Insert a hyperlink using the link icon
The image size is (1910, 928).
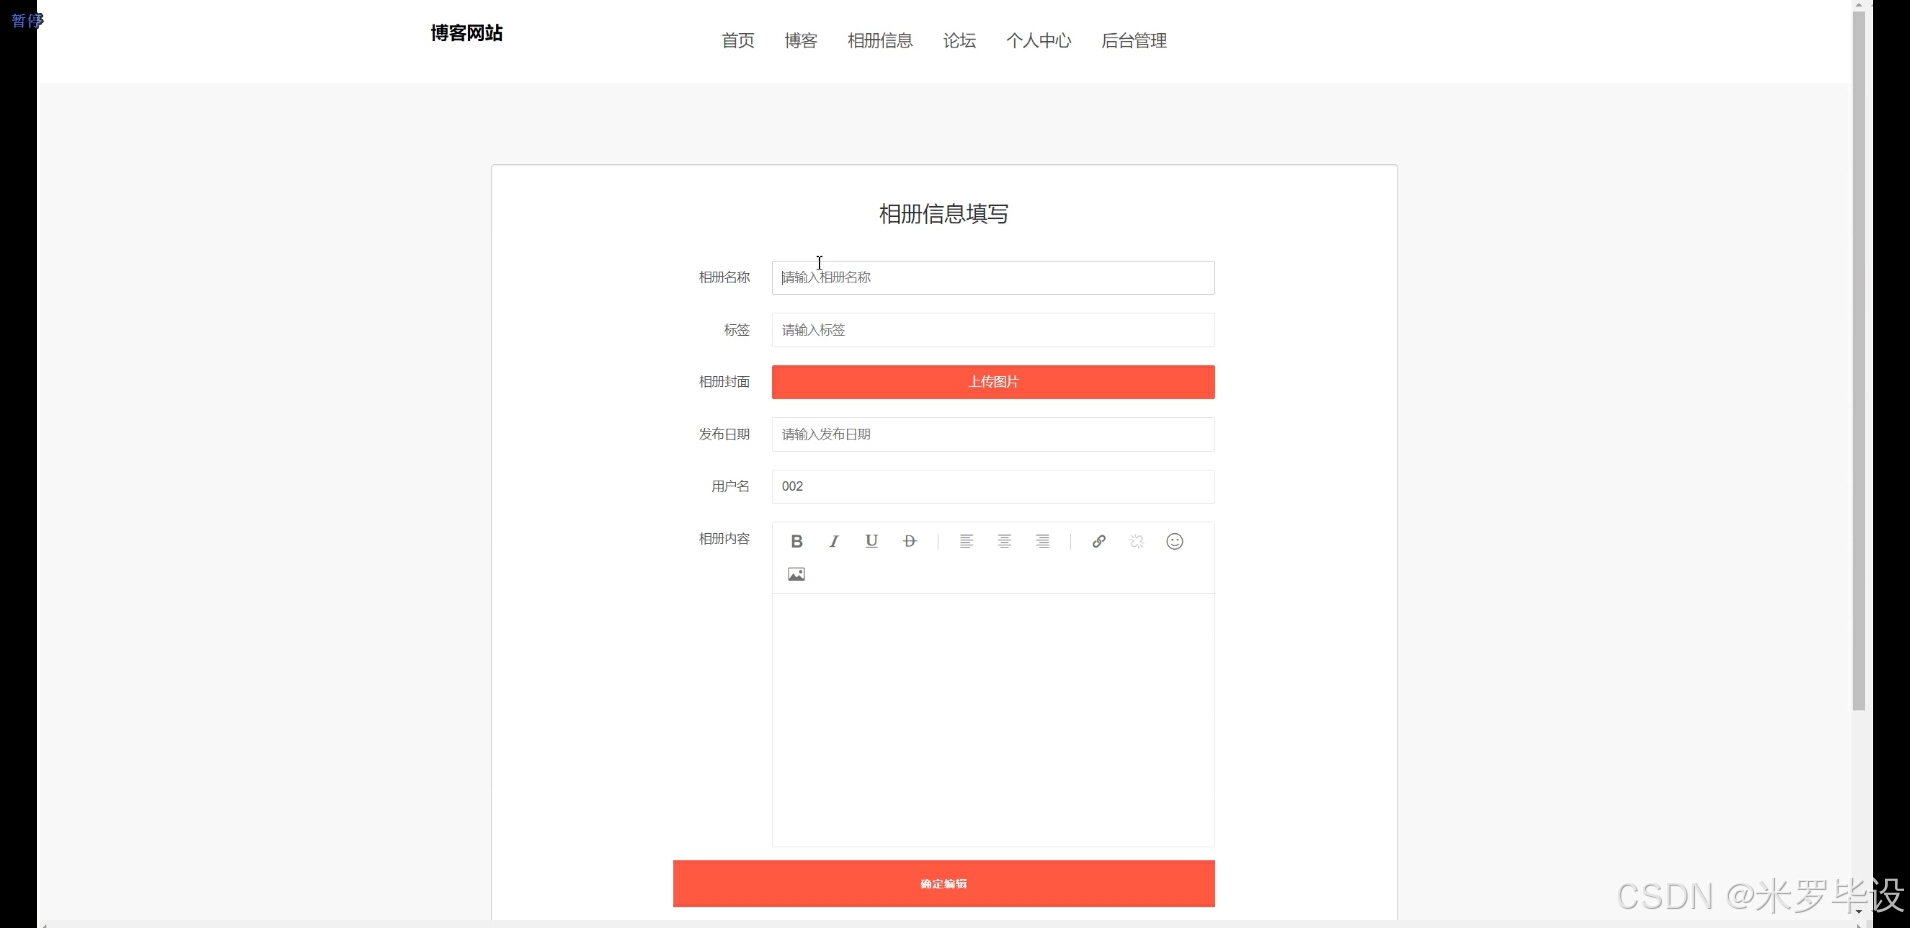1098,541
